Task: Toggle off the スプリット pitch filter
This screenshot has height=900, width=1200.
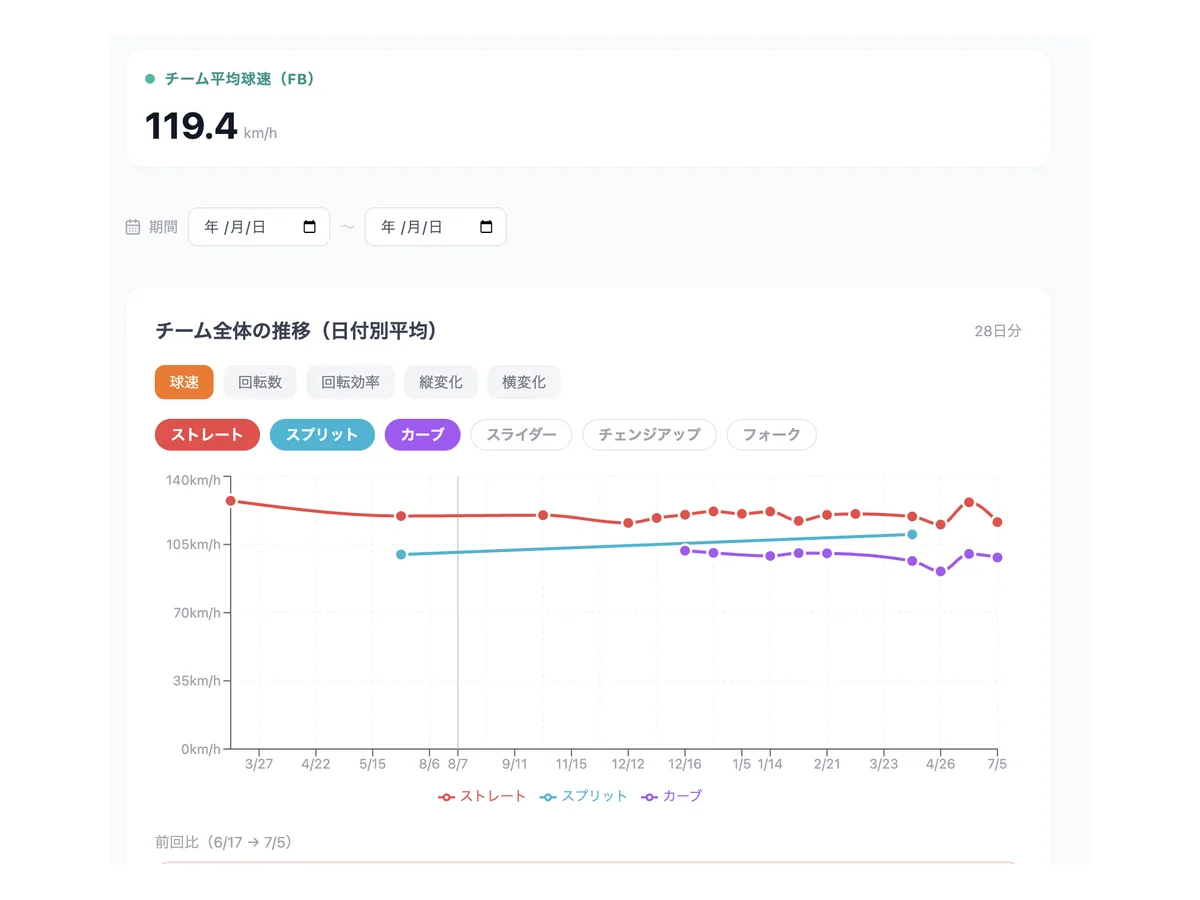Action: [322, 435]
